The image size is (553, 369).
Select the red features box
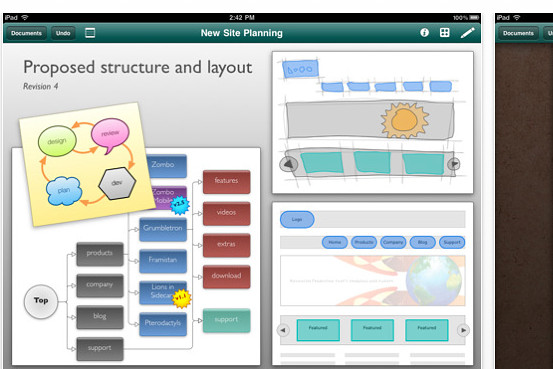coord(226,181)
